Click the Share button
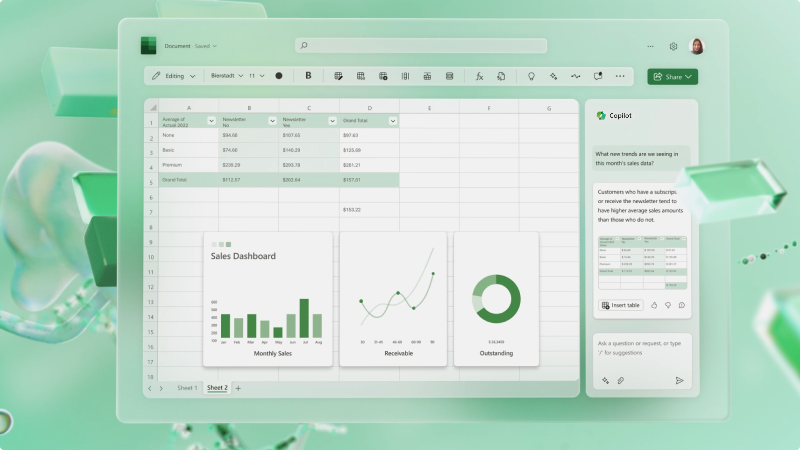This screenshot has width=800, height=450. pyautogui.click(x=671, y=76)
